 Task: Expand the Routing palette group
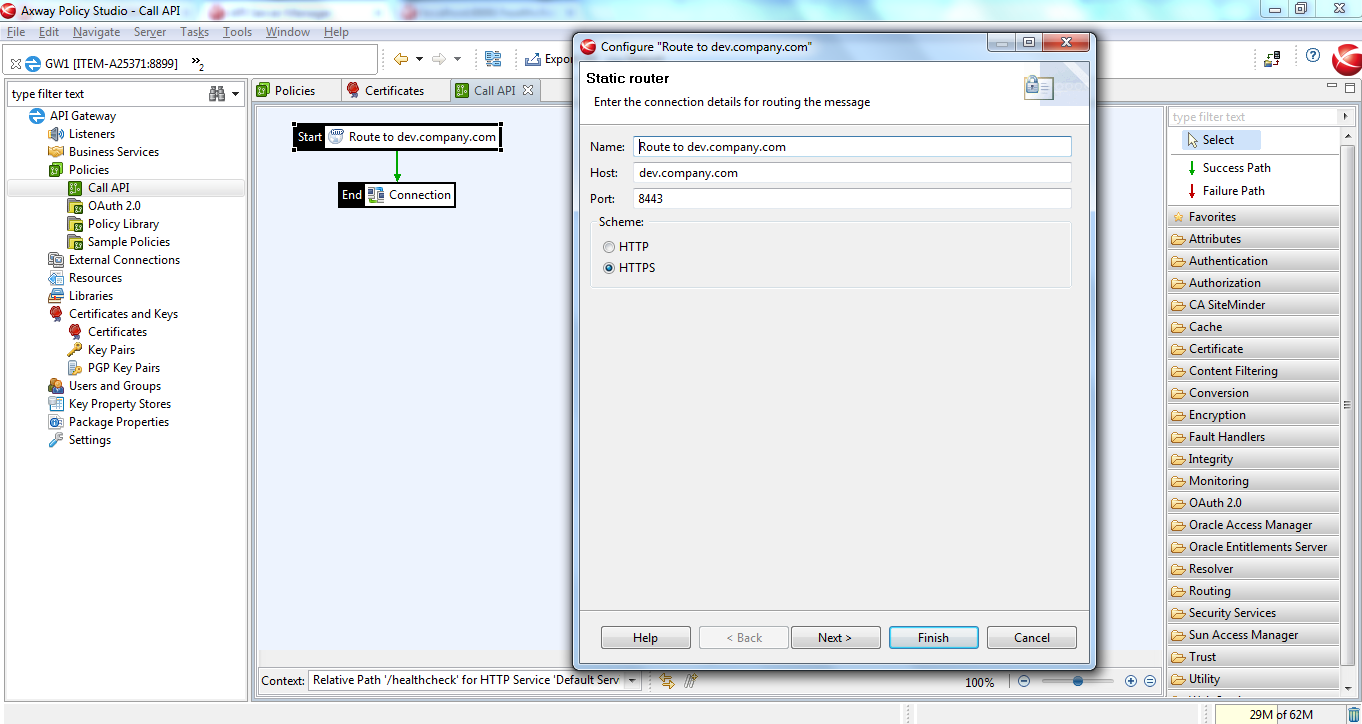point(1253,591)
